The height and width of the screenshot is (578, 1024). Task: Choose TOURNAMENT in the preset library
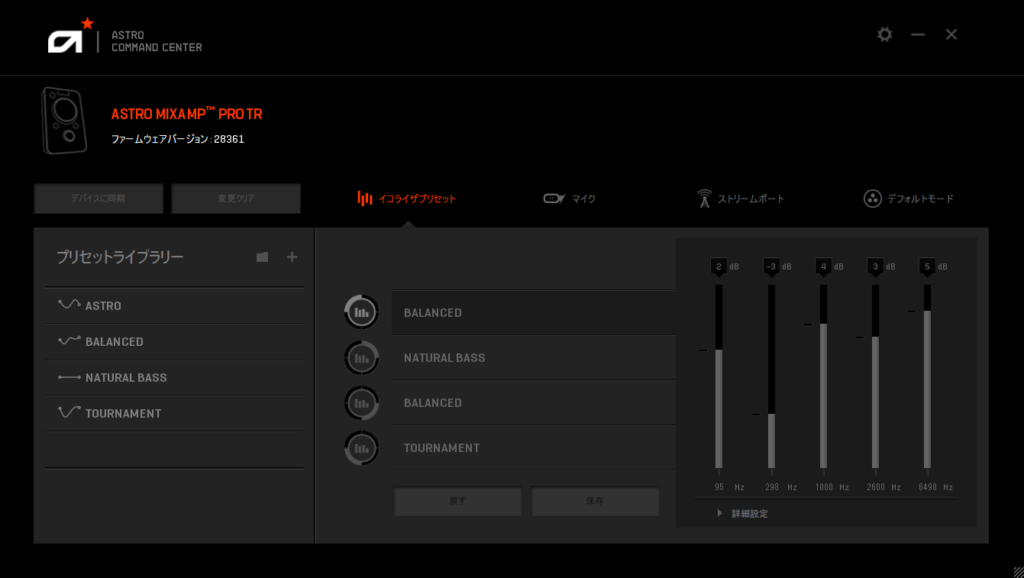tap(174, 413)
